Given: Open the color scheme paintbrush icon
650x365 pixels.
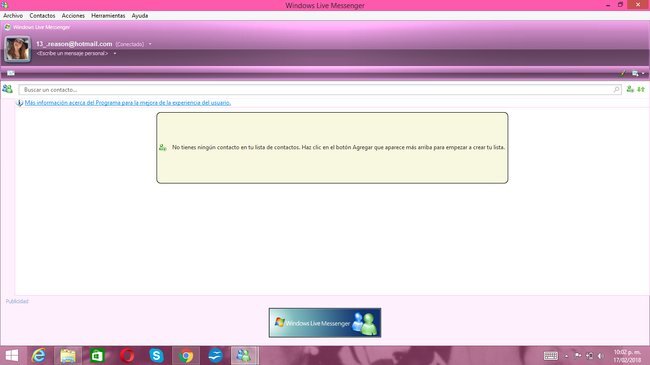Looking at the screenshot, I should (x=623, y=73).
